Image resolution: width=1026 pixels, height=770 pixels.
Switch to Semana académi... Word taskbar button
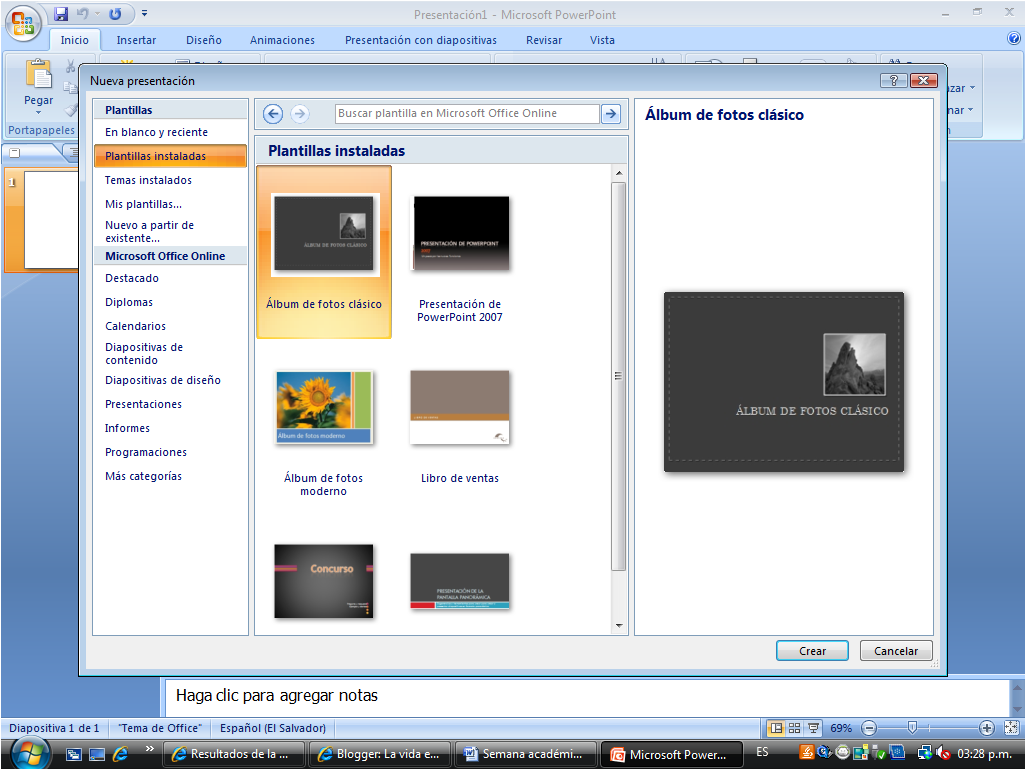click(526, 754)
